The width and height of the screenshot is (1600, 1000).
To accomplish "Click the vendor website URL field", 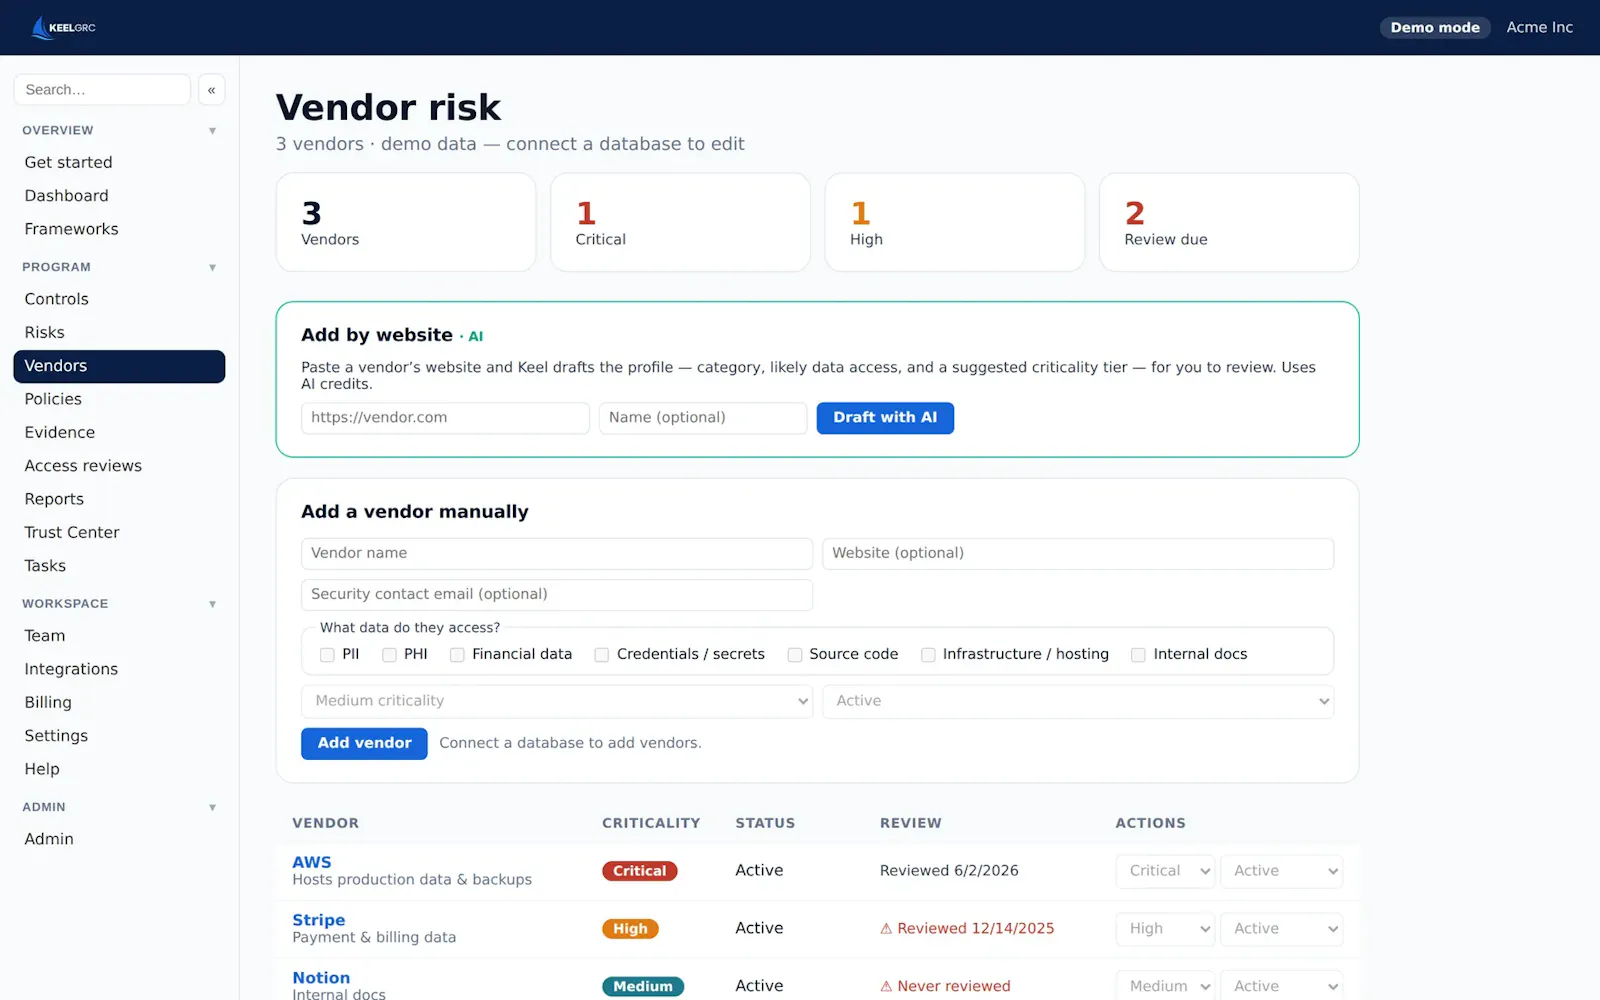I will [445, 418].
